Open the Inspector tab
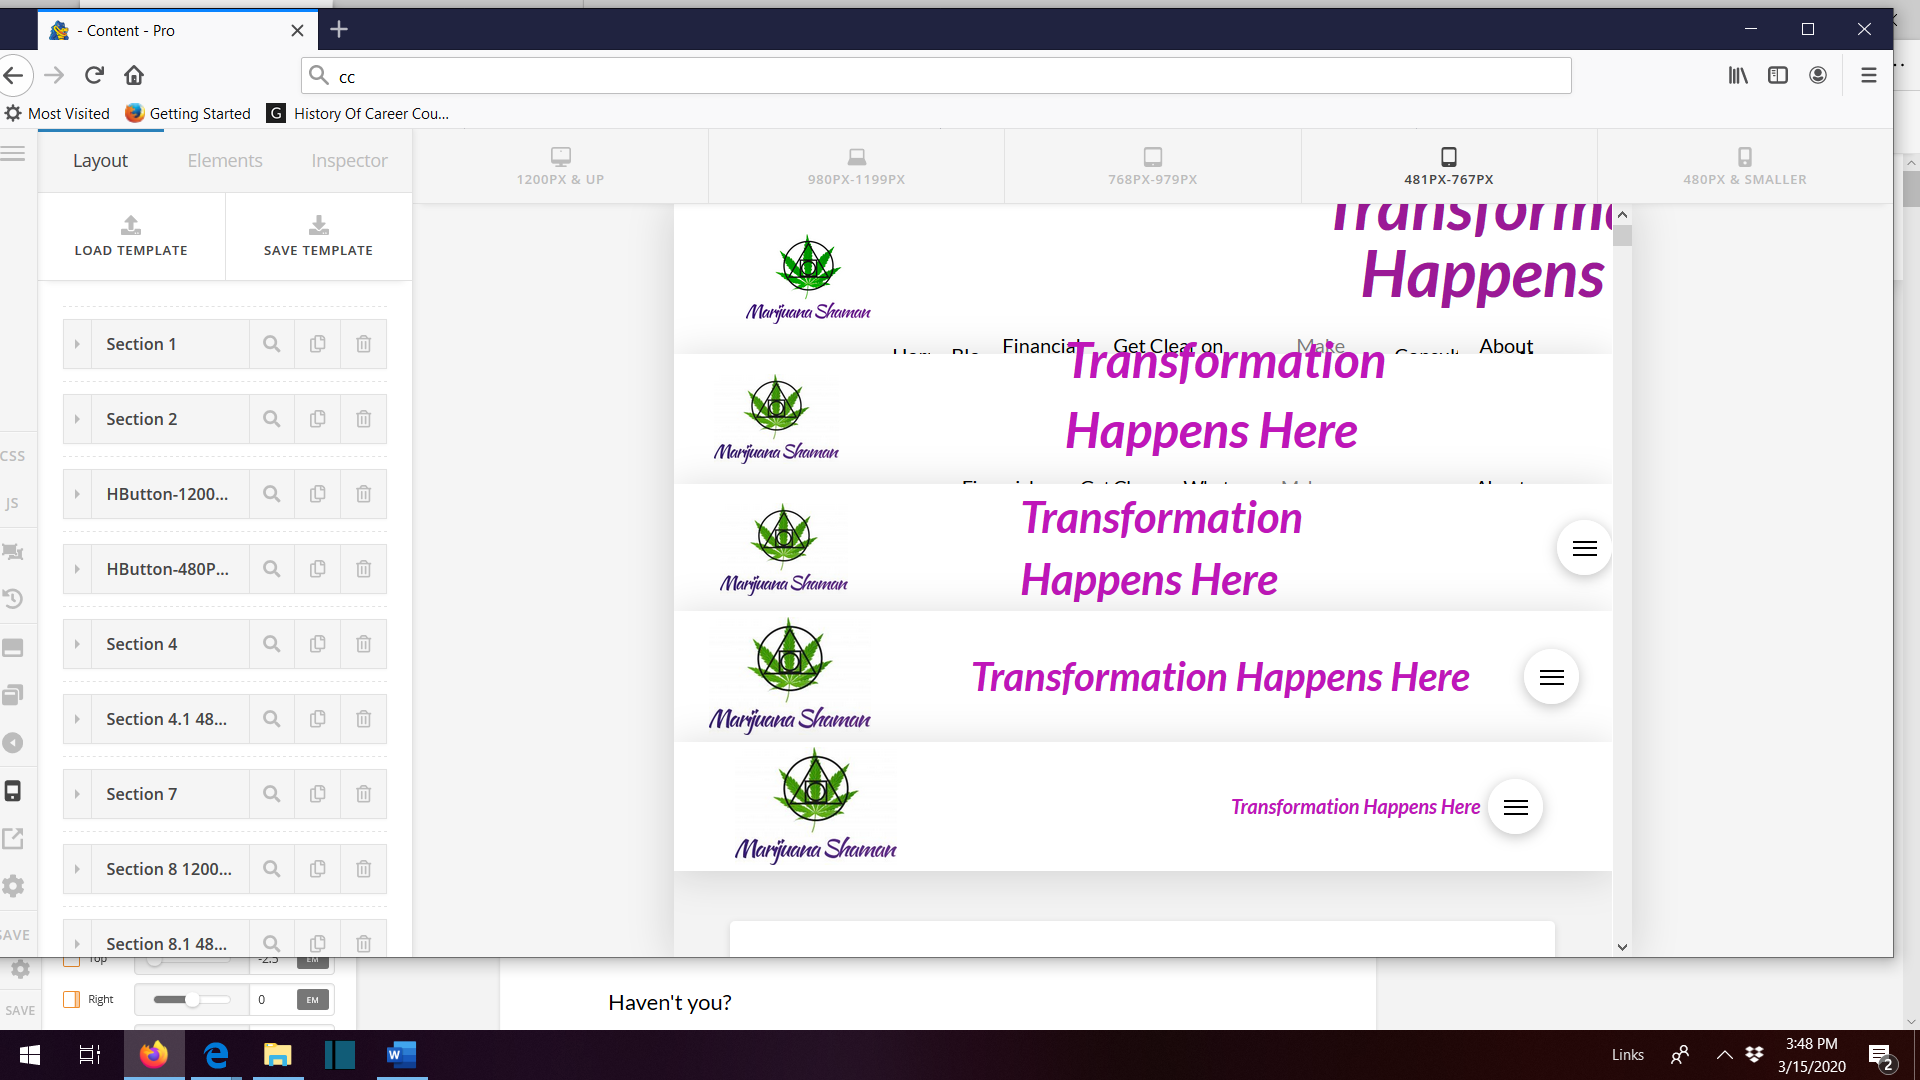Viewport: 1920px width, 1080px height. [x=349, y=161]
